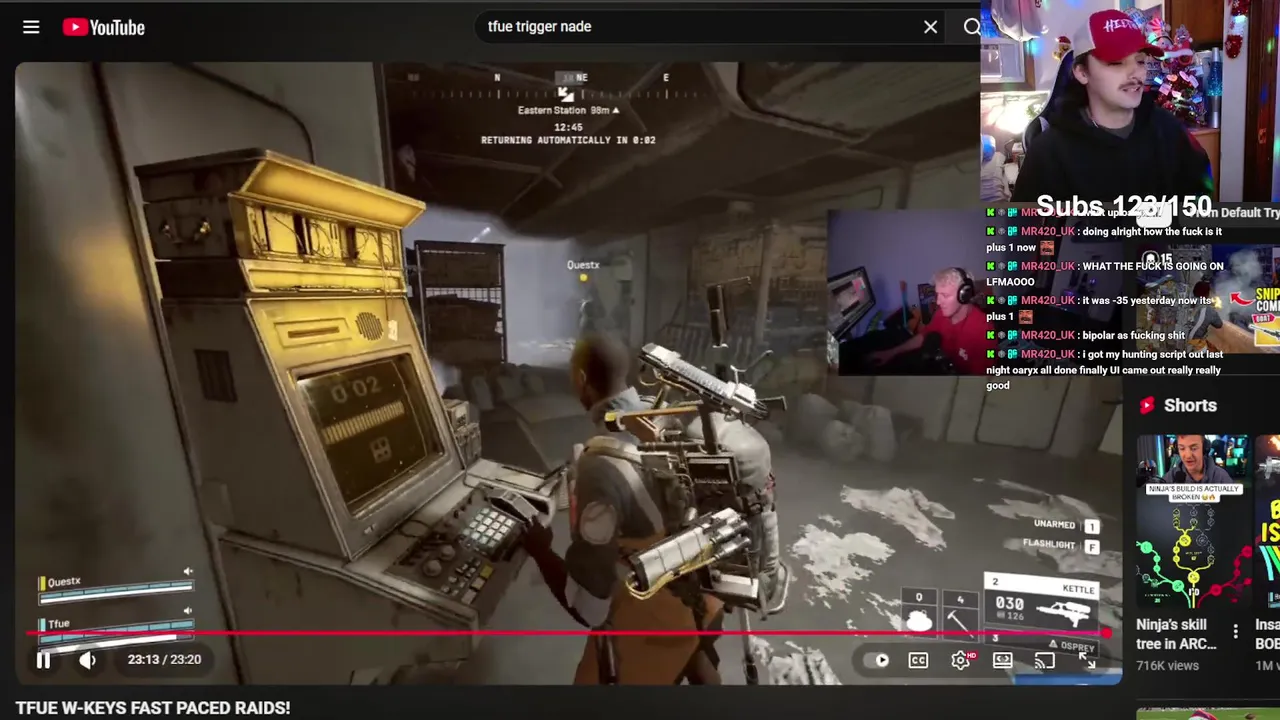Open the Shorts section header
The width and height of the screenshot is (1280, 720).
[x=1176, y=405]
